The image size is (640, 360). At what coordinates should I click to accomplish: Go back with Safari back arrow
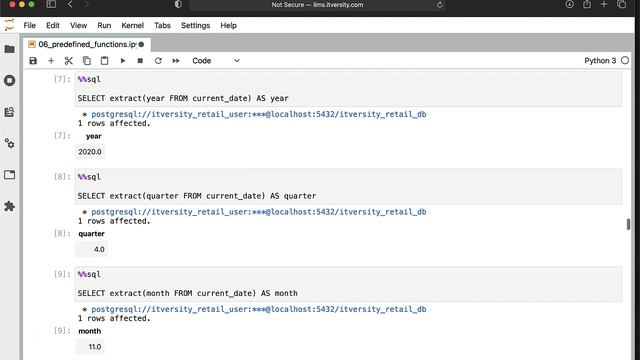pyautogui.click(x=70, y=4)
